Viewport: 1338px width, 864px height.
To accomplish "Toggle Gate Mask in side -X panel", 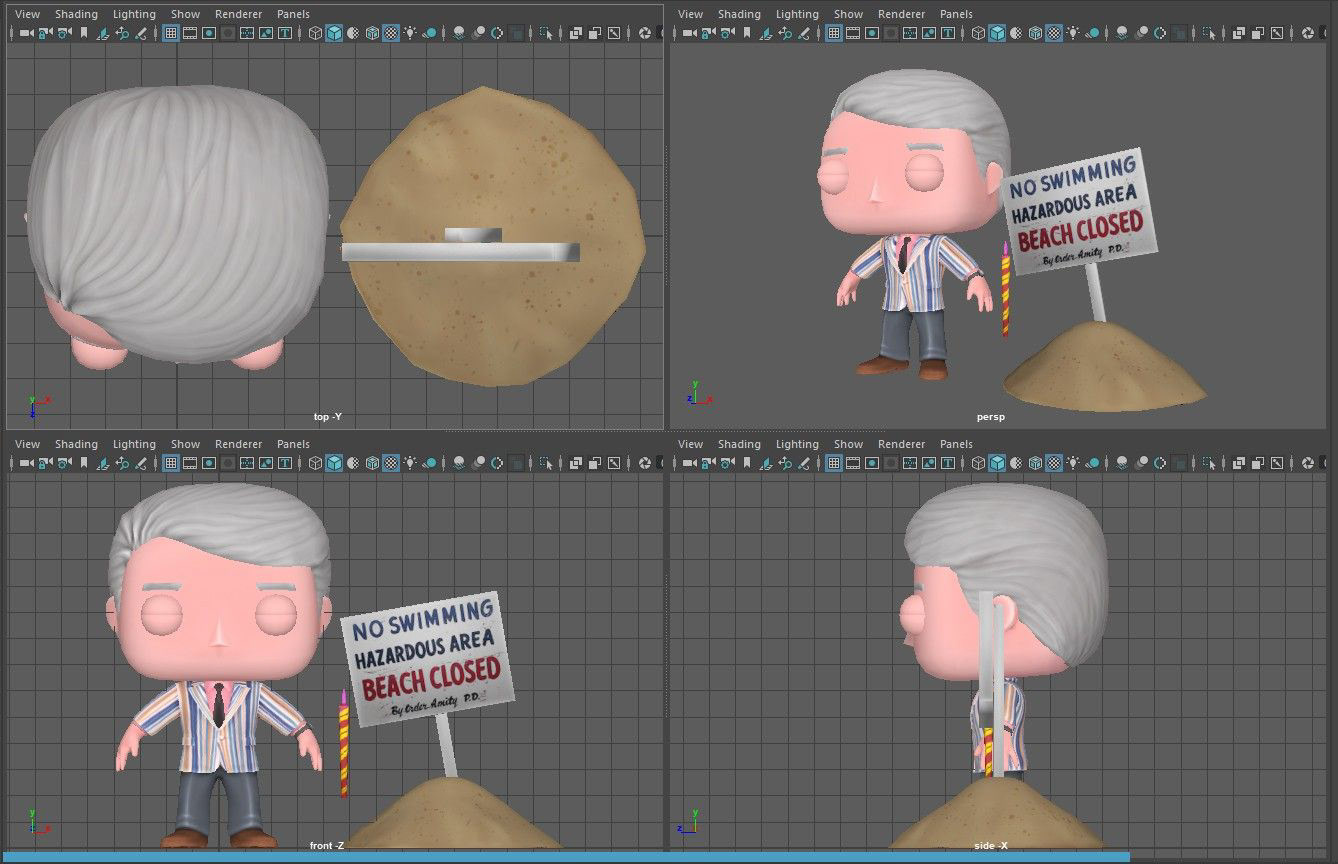I will 890,463.
